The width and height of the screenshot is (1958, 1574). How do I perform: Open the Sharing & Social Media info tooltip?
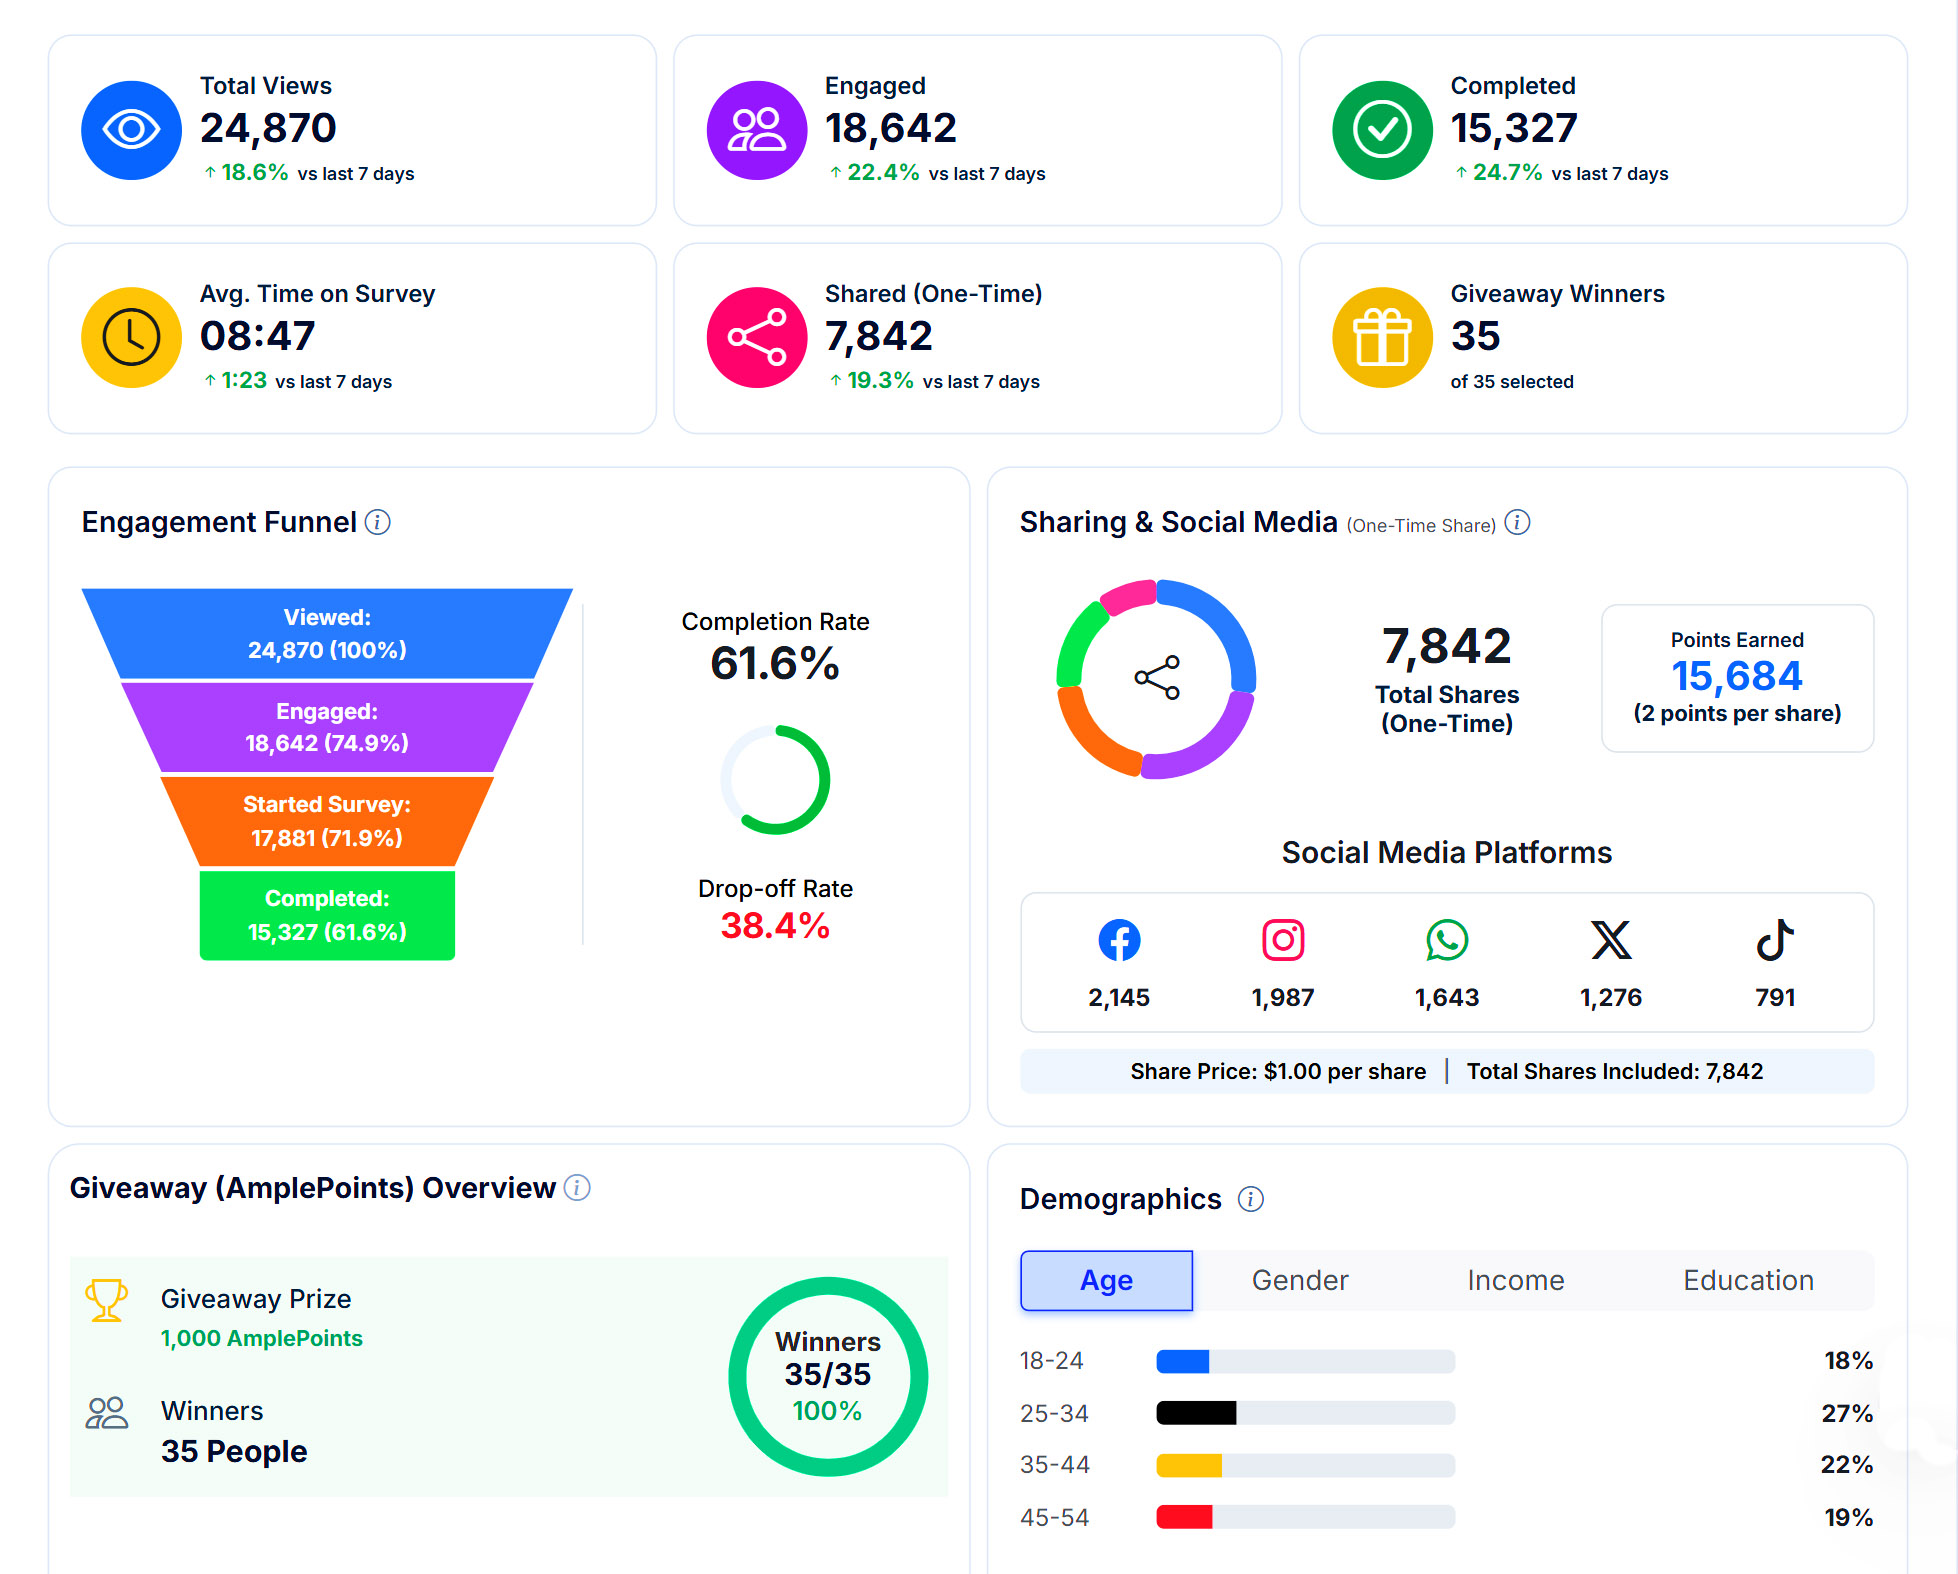point(1517,522)
